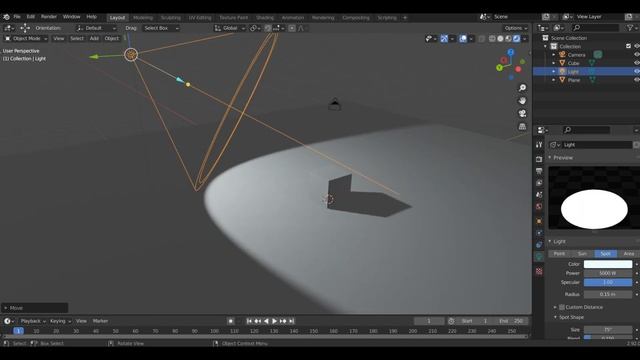Screen dimensions: 640x360
Task: Click the Blender logo icon
Action: tap(6, 17)
